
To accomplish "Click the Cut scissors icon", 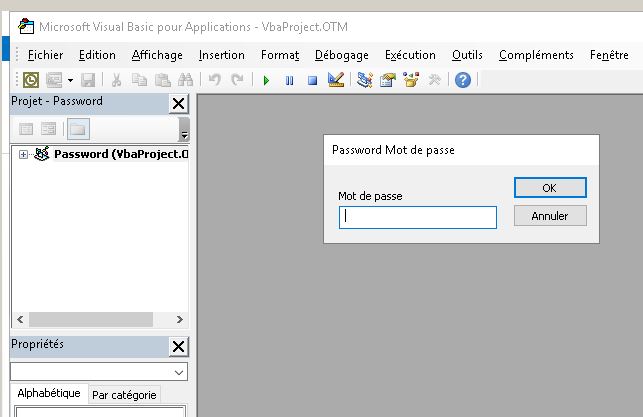I will (x=116, y=80).
